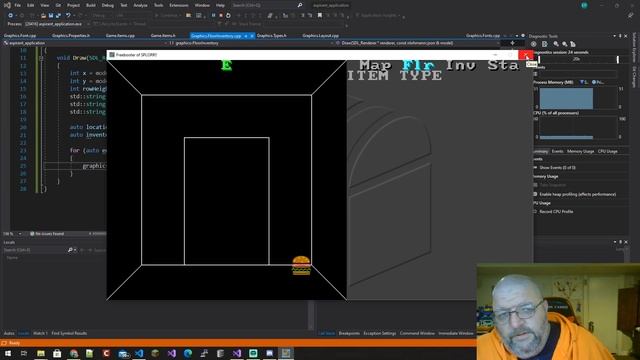The height and width of the screenshot is (360, 640).
Task: Restart debugging with the circular arrow icon
Action: point(228,16)
